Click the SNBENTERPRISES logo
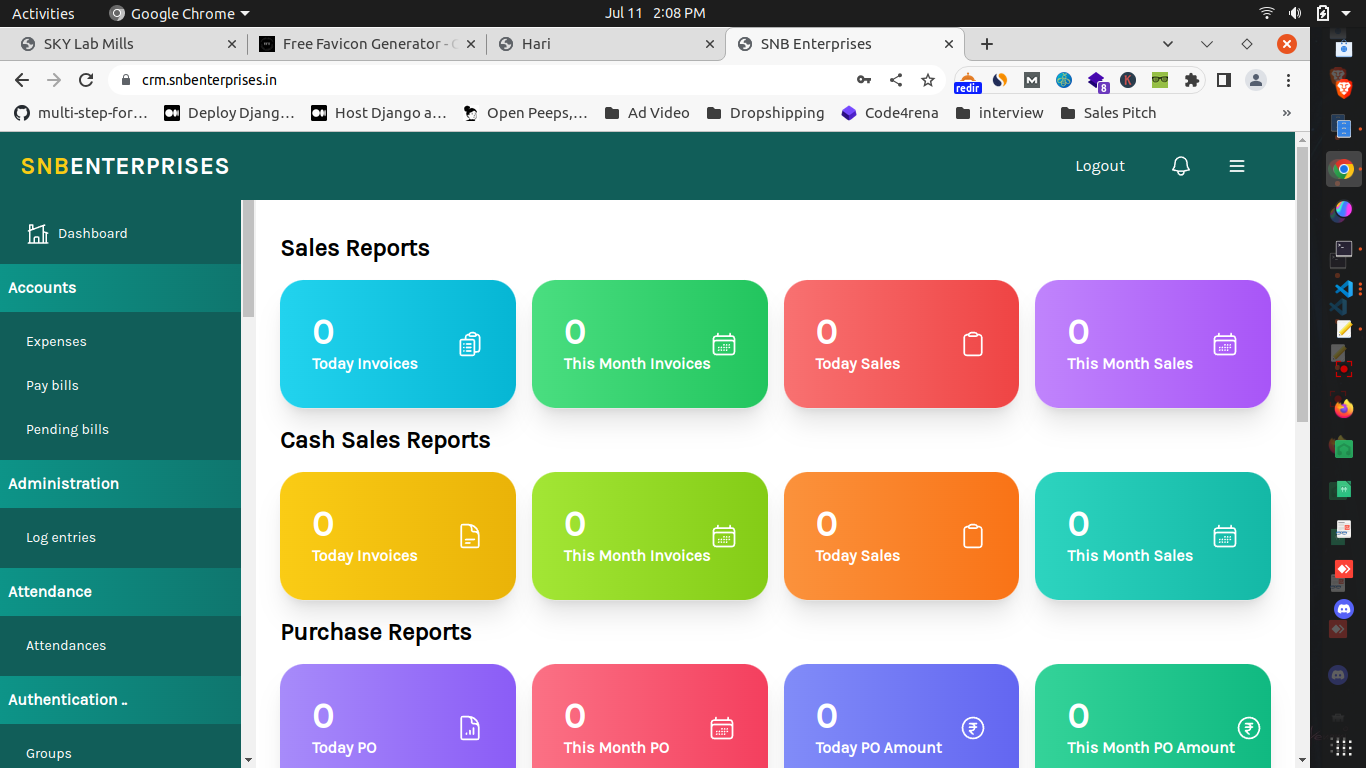Image resolution: width=1366 pixels, height=768 pixels. click(x=125, y=166)
